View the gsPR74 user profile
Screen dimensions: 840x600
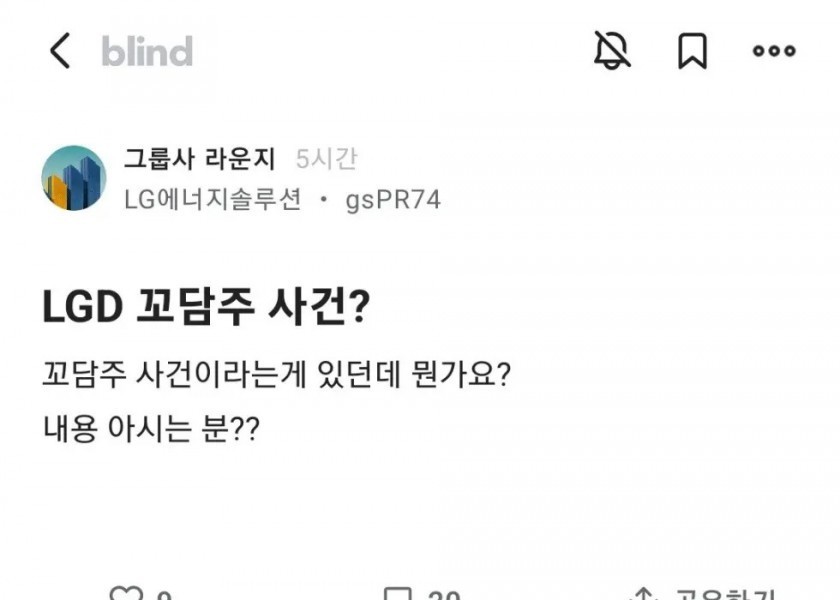(x=393, y=199)
